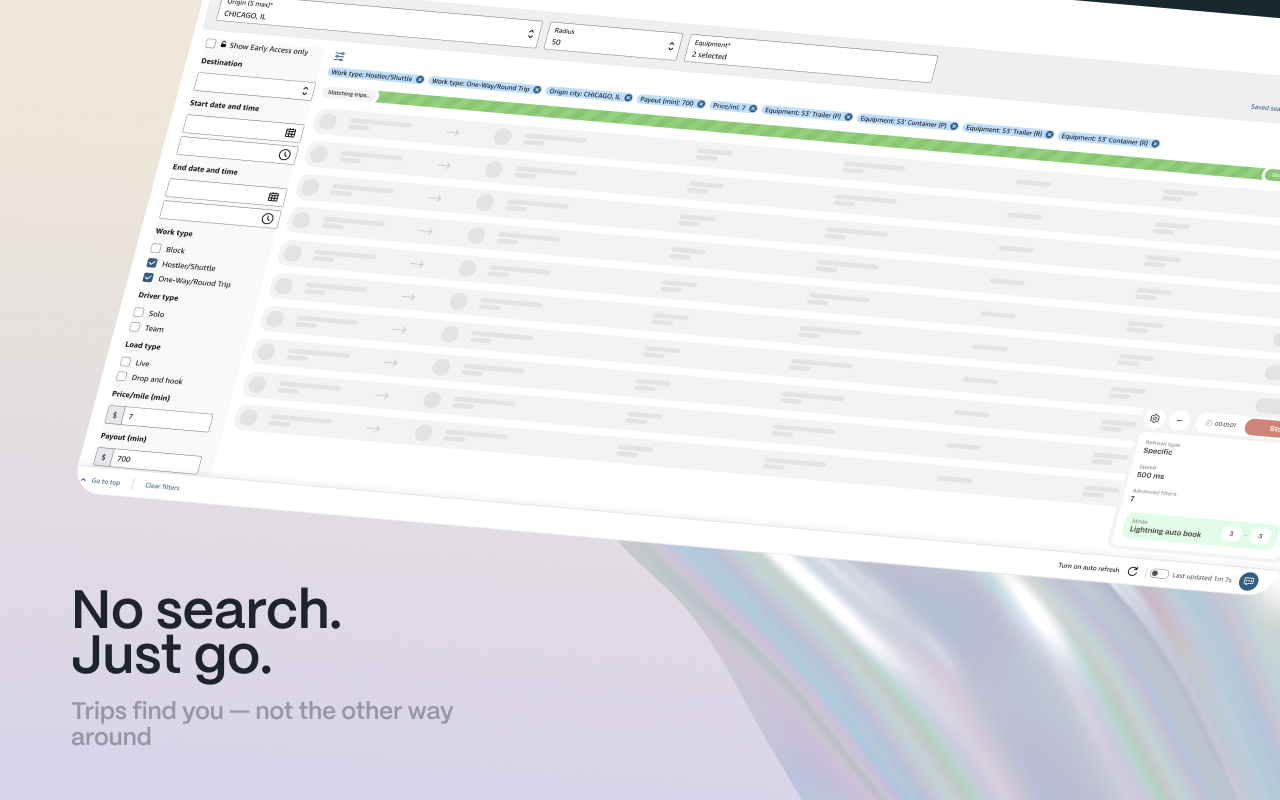Screen dimensions: 1280x800
Task: Open the Radius 50 dropdown
Action: pos(613,40)
